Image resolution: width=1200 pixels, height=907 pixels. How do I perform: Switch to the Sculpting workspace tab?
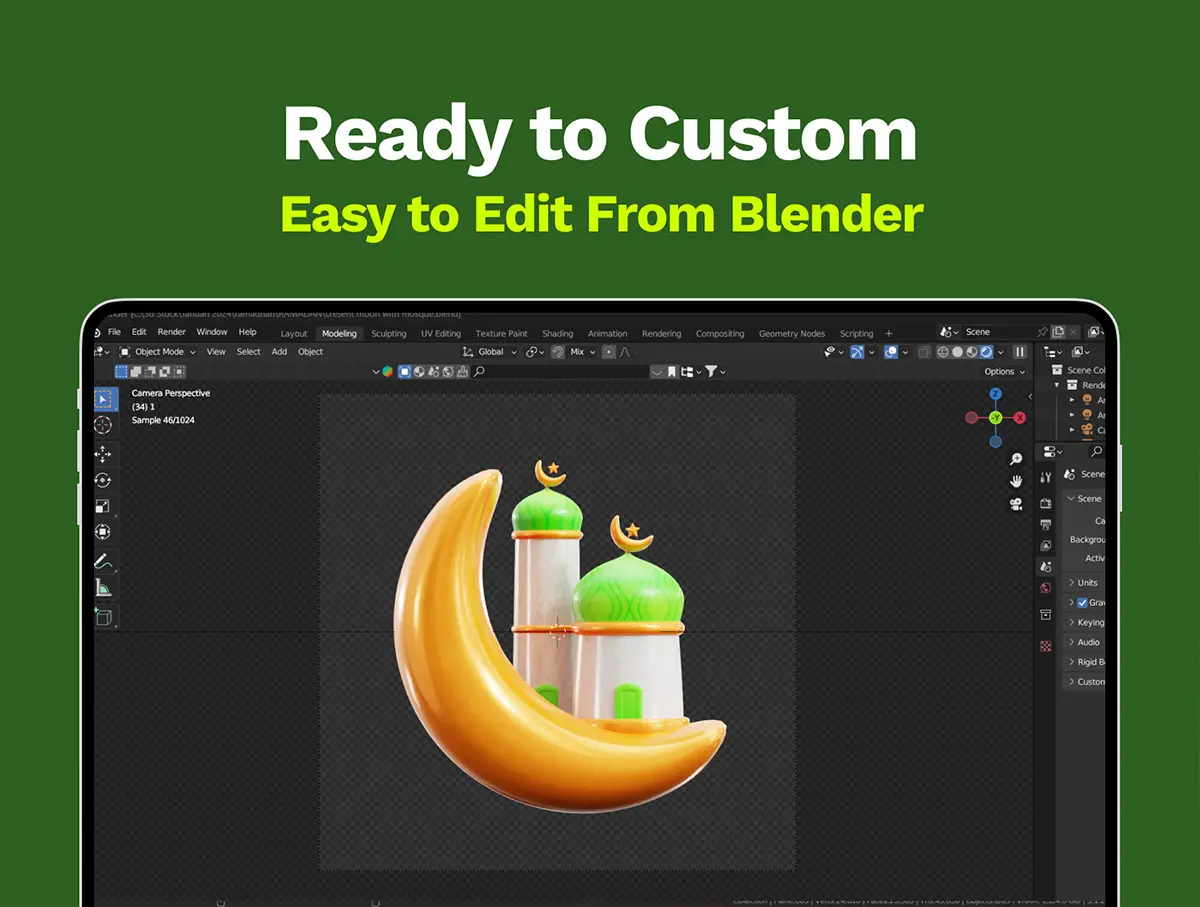pyautogui.click(x=389, y=334)
